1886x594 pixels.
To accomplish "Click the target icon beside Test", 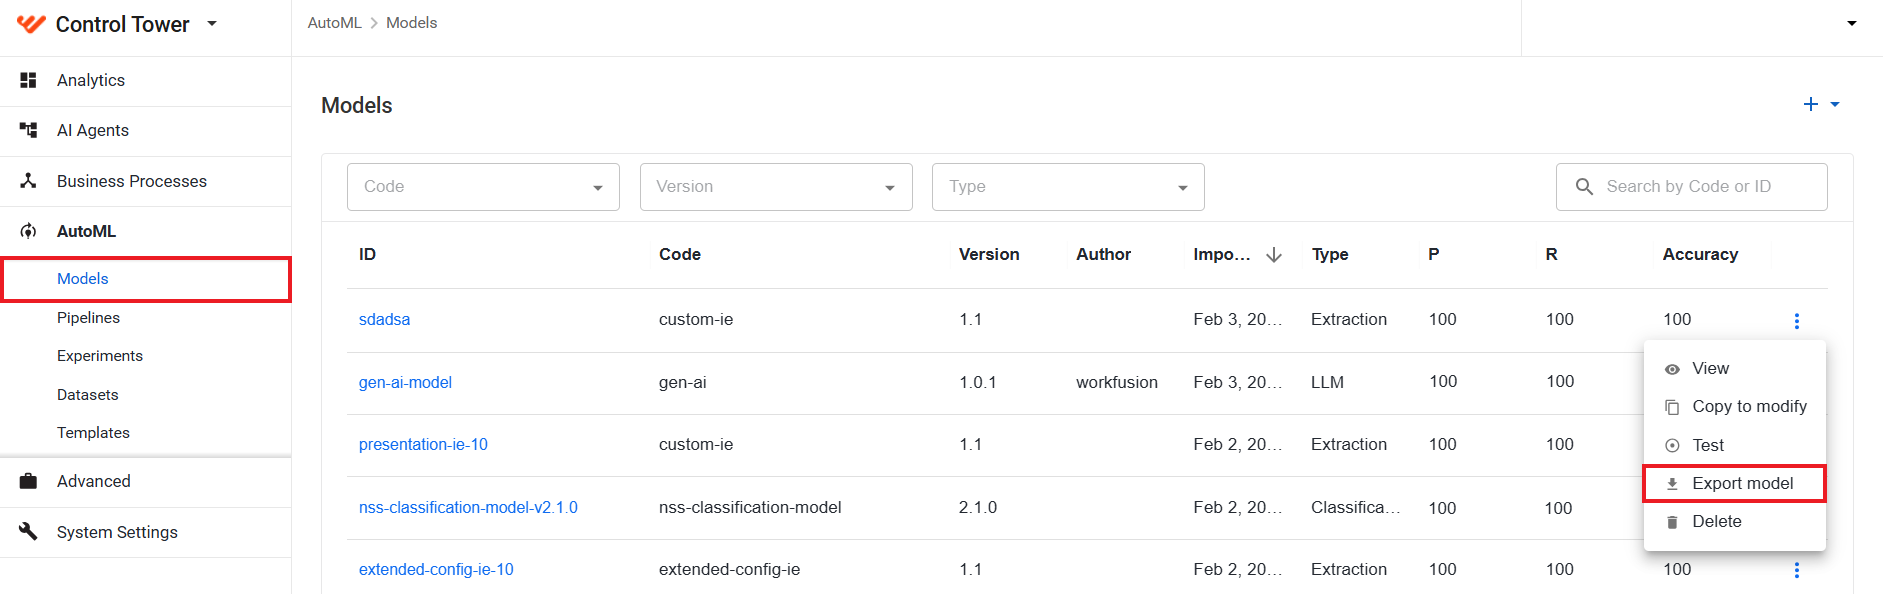I will [1672, 446].
